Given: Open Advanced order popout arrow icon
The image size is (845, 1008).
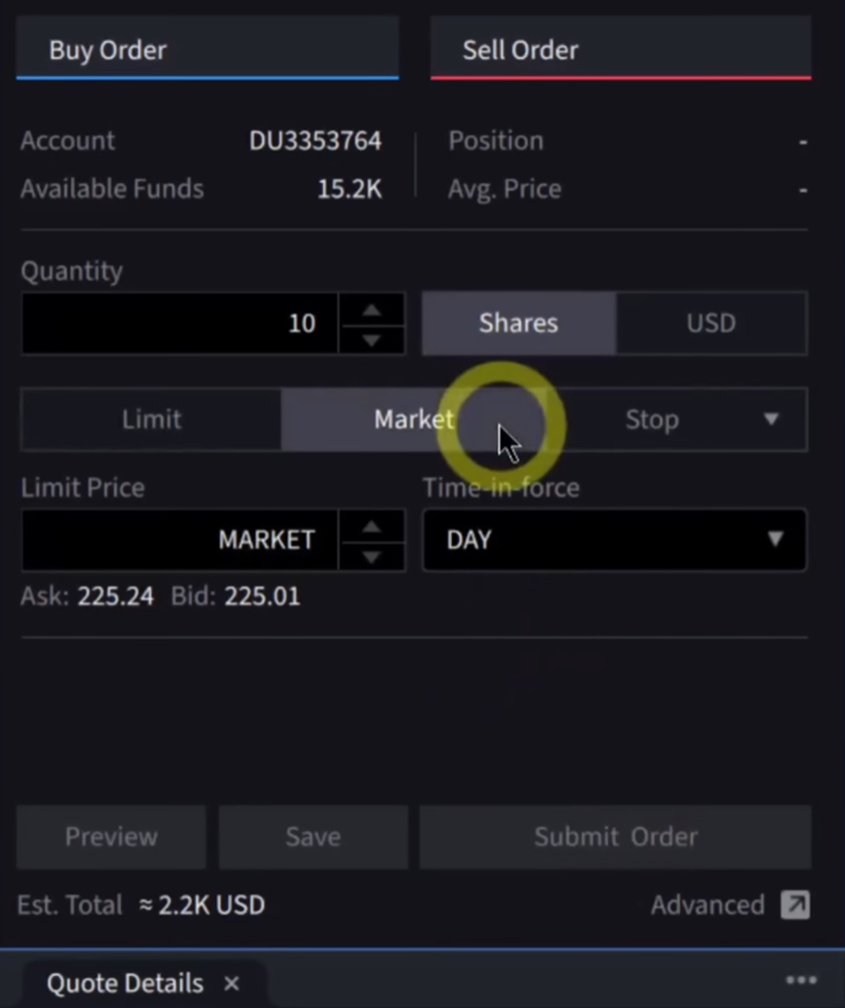Looking at the screenshot, I should point(795,905).
